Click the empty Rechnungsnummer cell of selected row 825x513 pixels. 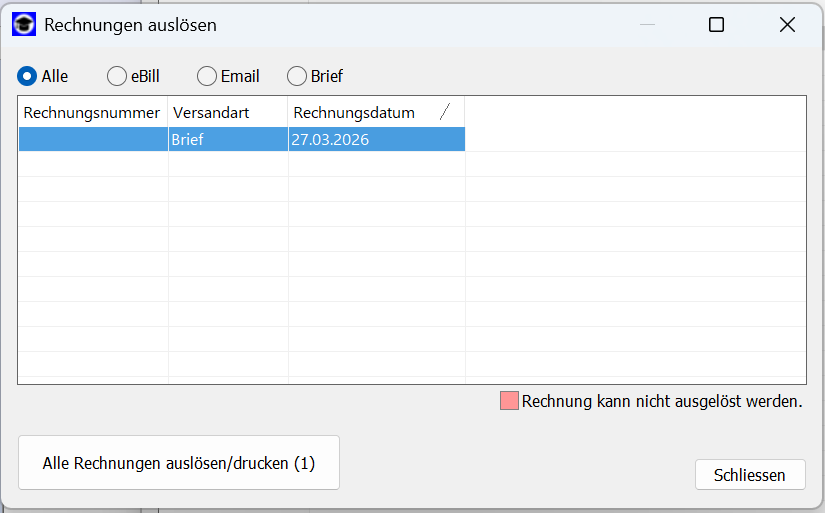point(93,139)
